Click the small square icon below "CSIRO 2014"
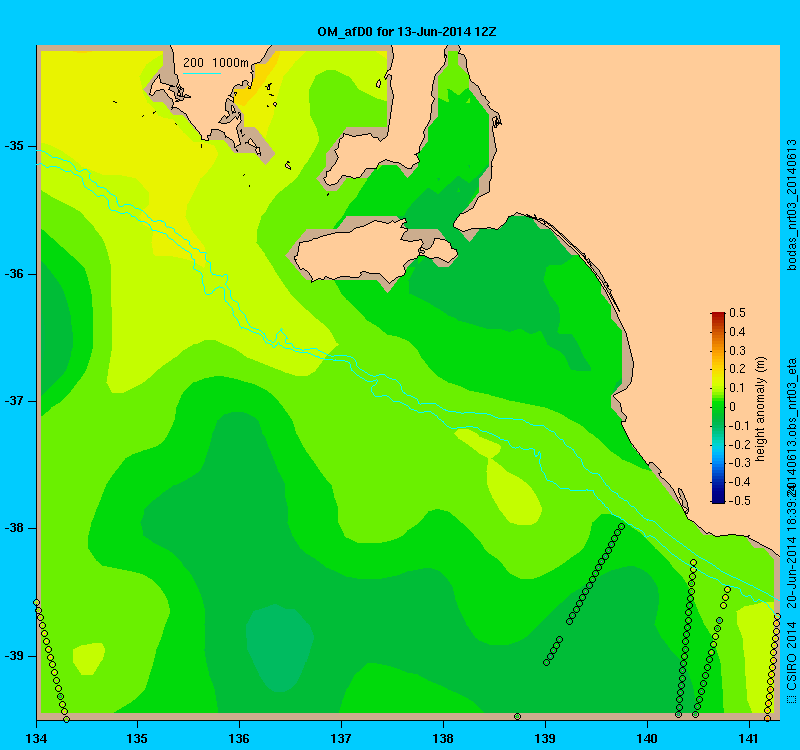 (791, 698)
